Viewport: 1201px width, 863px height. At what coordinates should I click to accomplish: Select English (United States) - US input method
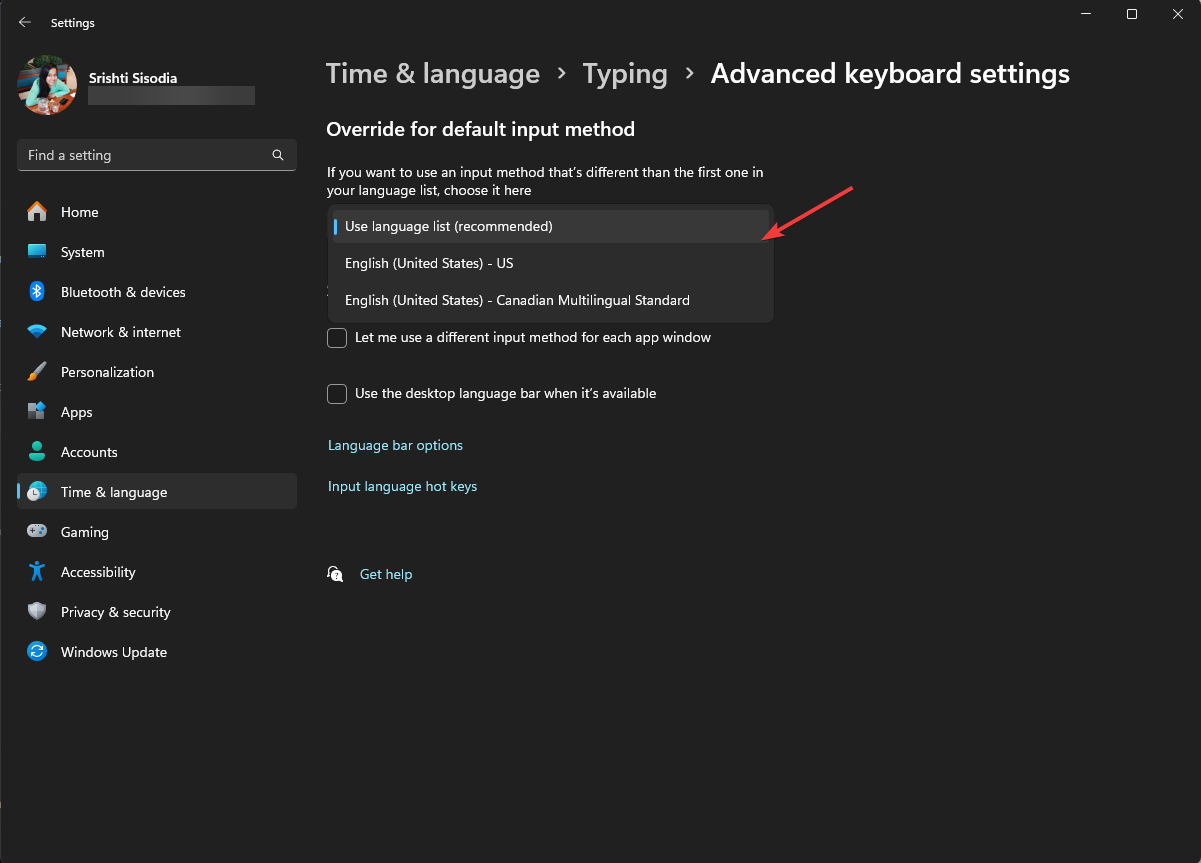pos(429,263)
